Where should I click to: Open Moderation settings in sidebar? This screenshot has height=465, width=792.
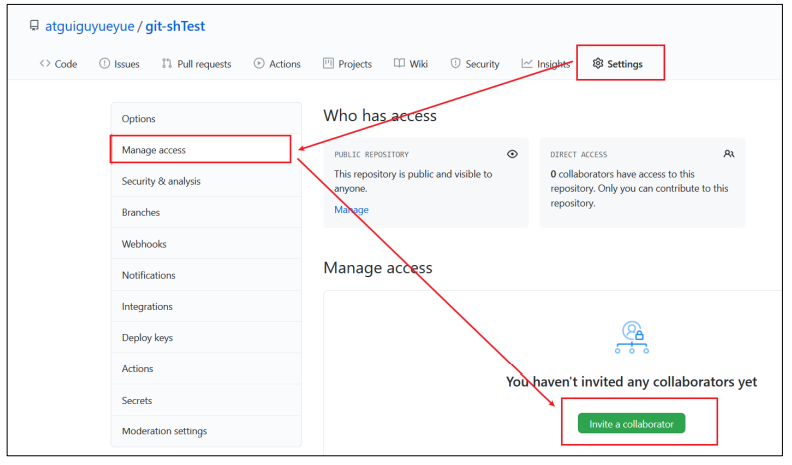pyautogui.click(x=206, y=431)
